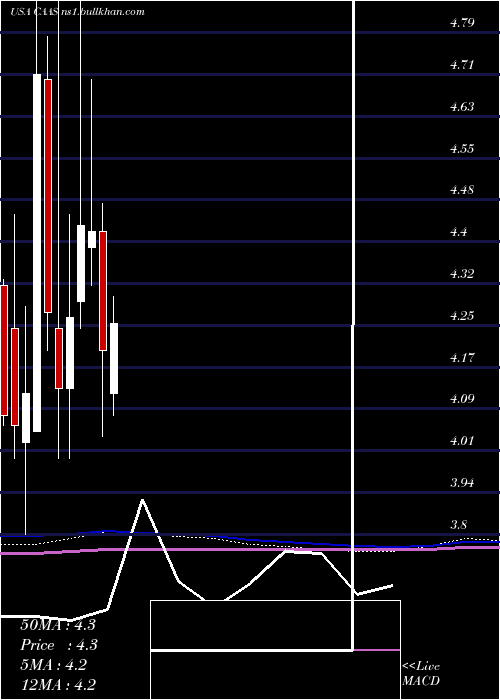Image resolution: width=500 pixels, height=700 pixels.
Task: Click the 4.32 price axis label
Action: 462,274
